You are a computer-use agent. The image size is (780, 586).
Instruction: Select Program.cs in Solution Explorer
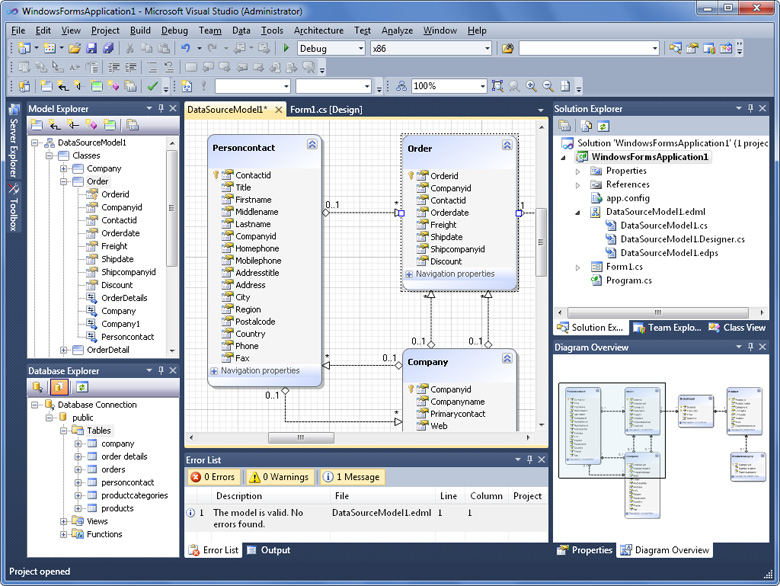(x=629, y=281)
